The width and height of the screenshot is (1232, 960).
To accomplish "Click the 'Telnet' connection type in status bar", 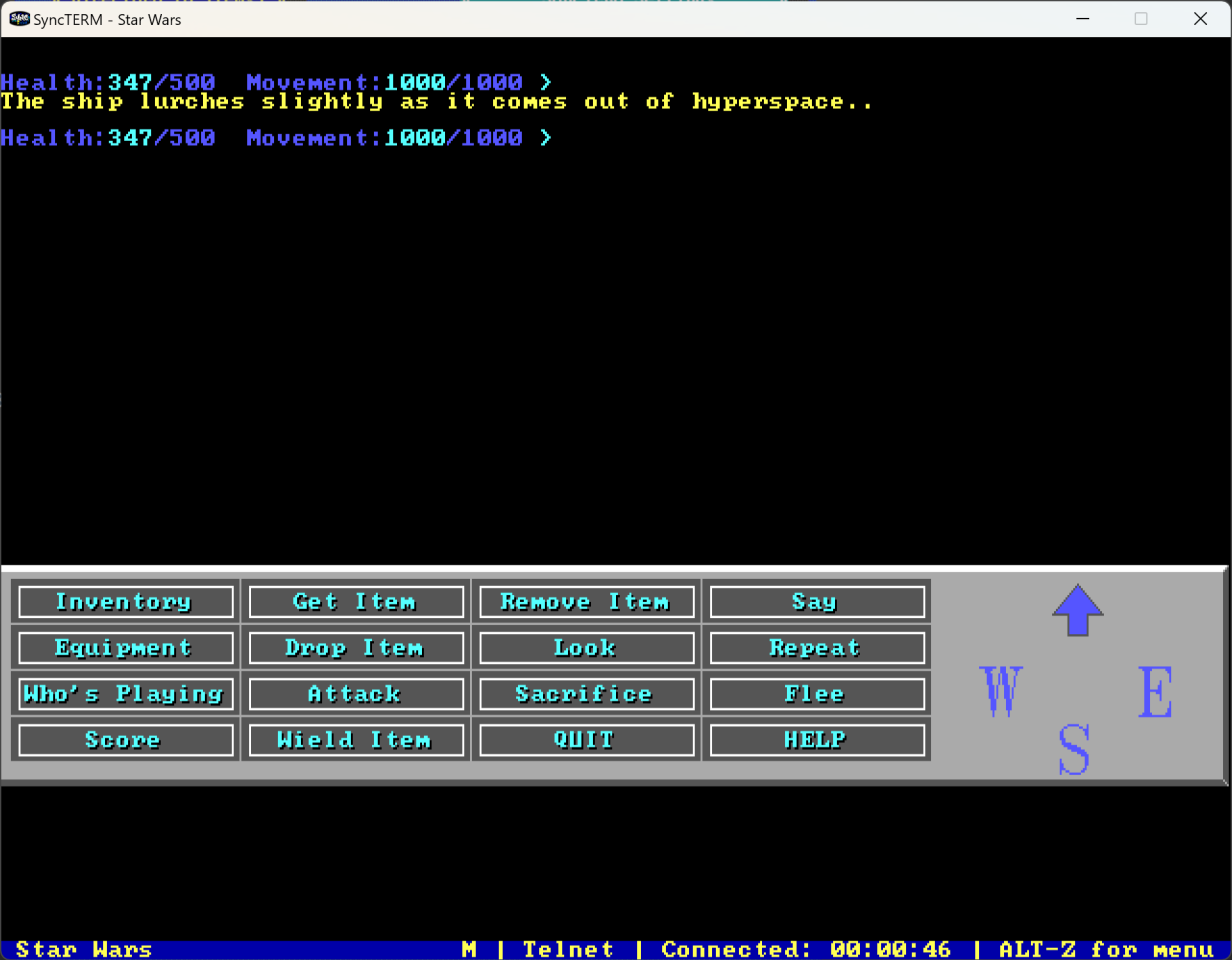I will pos(568,949).
